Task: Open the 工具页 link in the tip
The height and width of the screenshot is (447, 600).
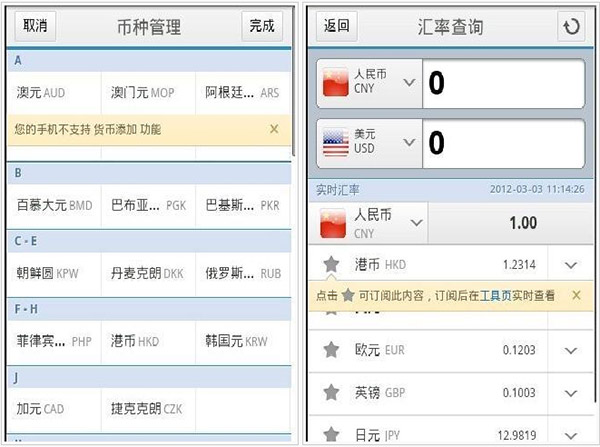Action: (496, 295)
